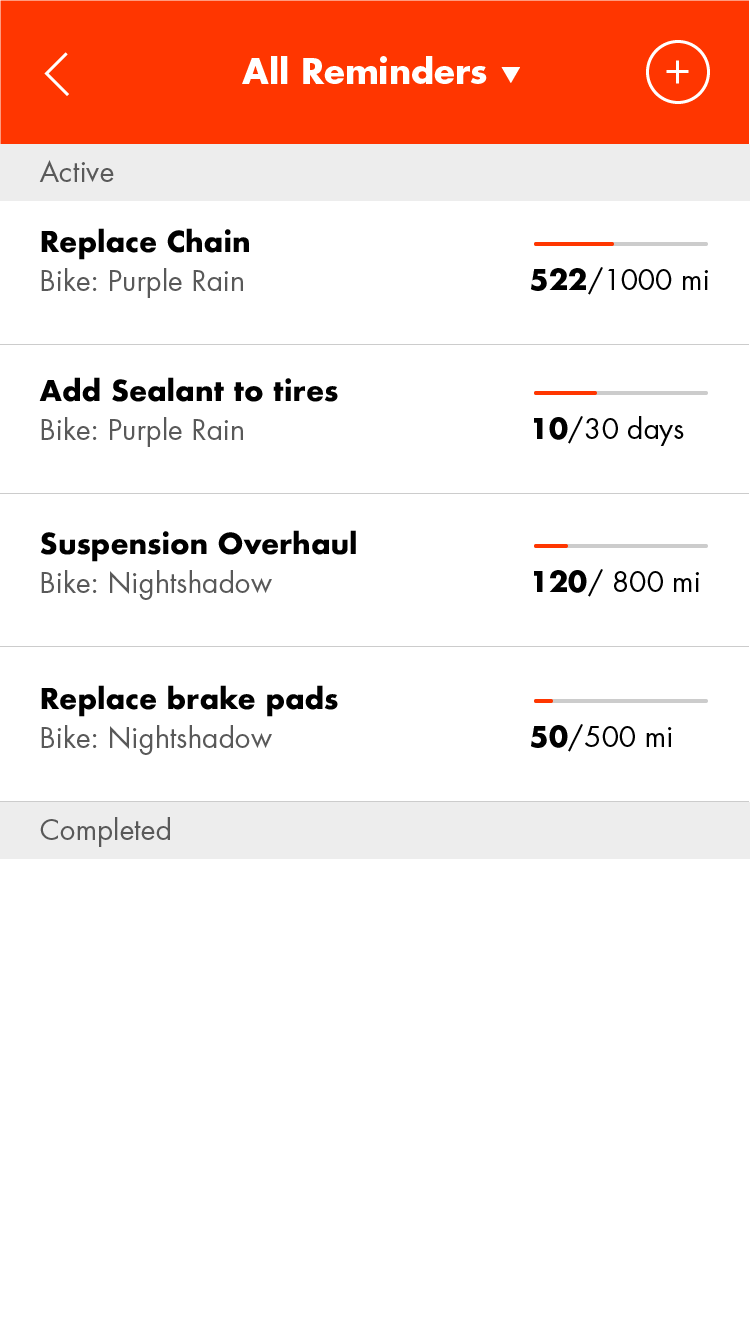This screenshot has width=750, height=1334.
Task: Click the Suspension Overhaul progress bar
Action: coord(620,546)
